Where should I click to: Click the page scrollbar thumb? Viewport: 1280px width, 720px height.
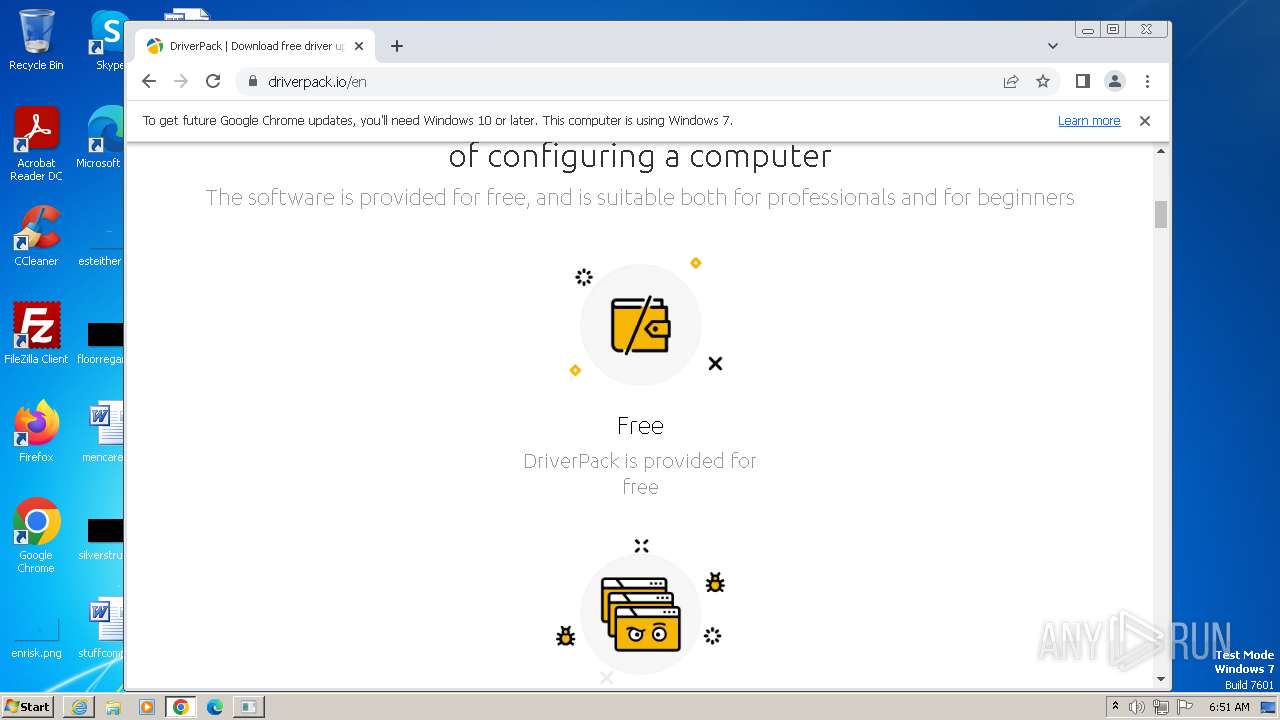click(x=1161, y=214)
